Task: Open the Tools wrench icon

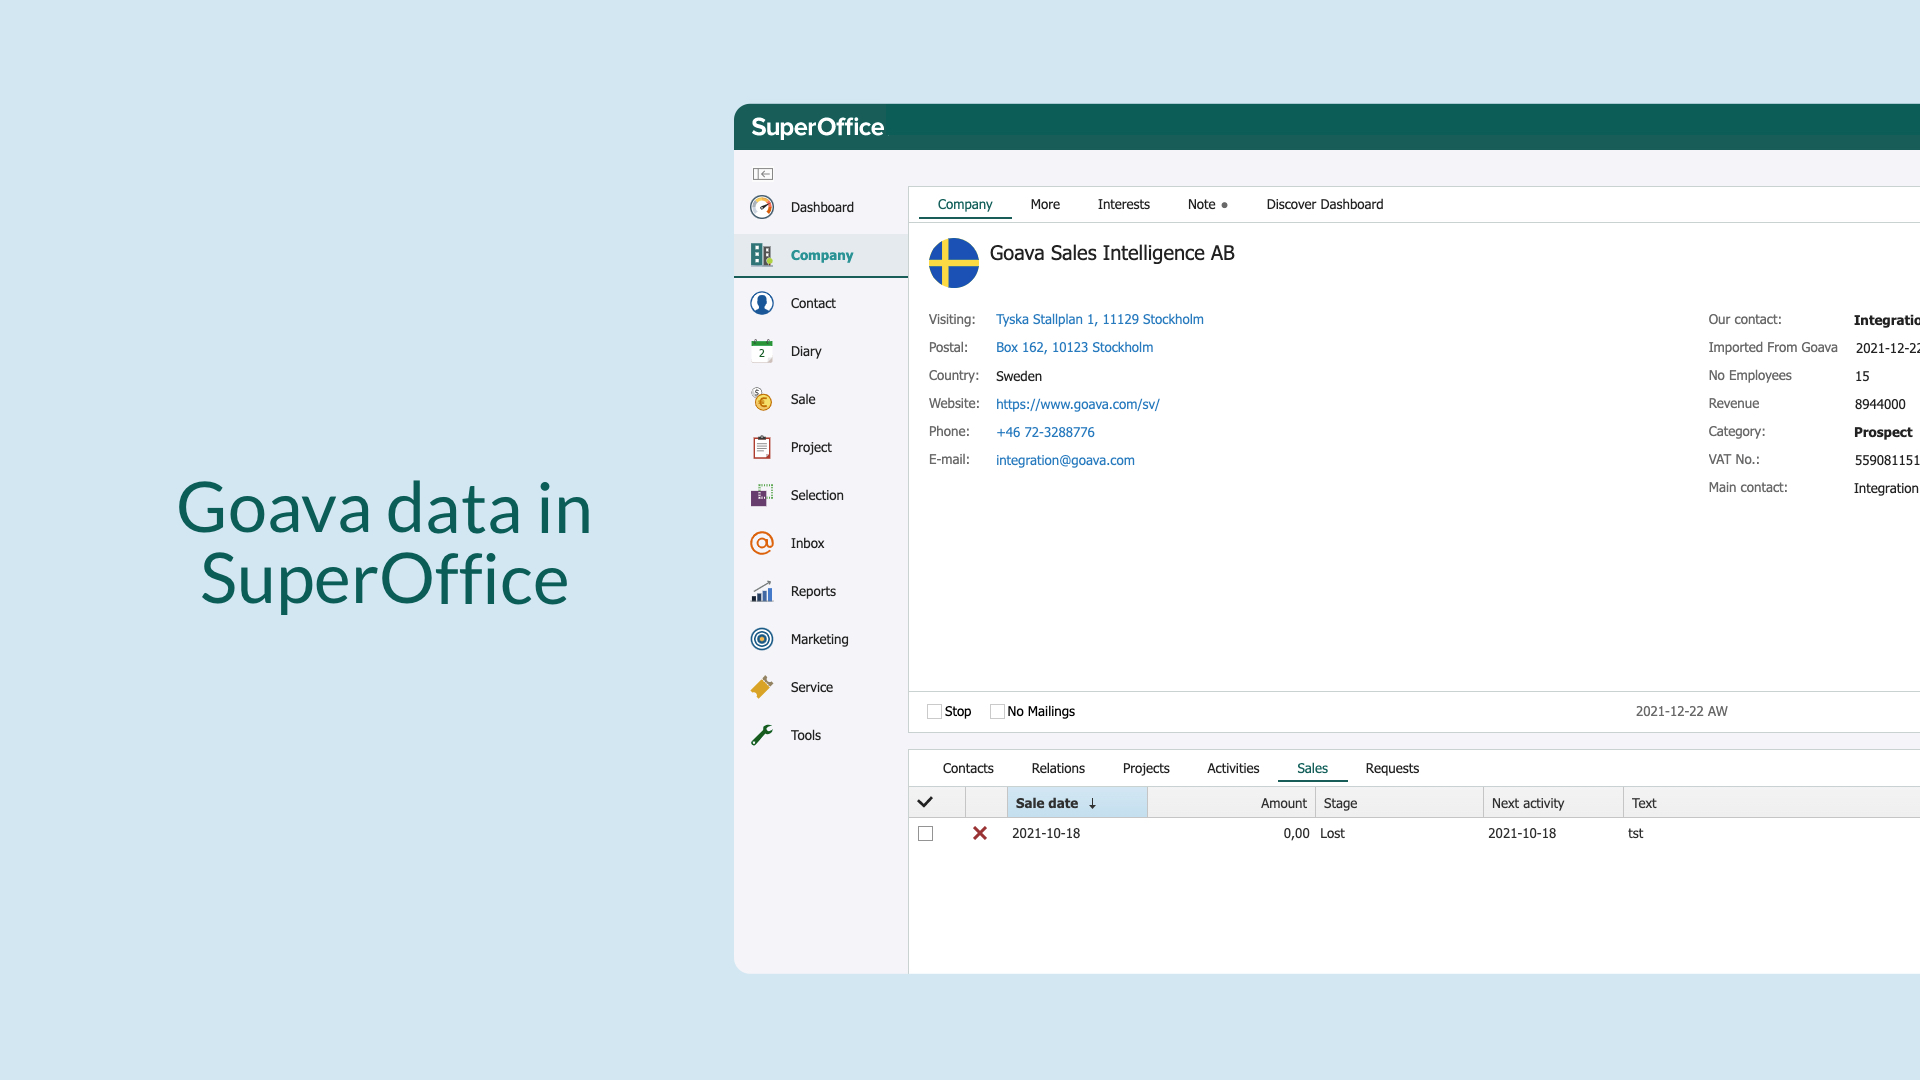Action: (x=762, y=735)
